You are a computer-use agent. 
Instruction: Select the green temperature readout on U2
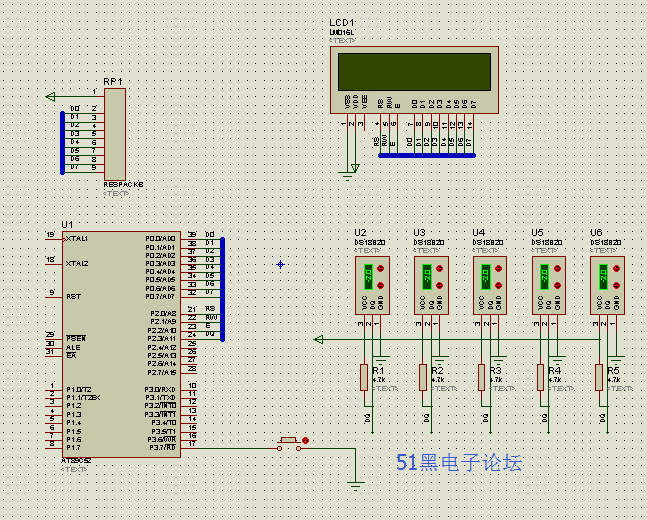click(x=368, y=277)
